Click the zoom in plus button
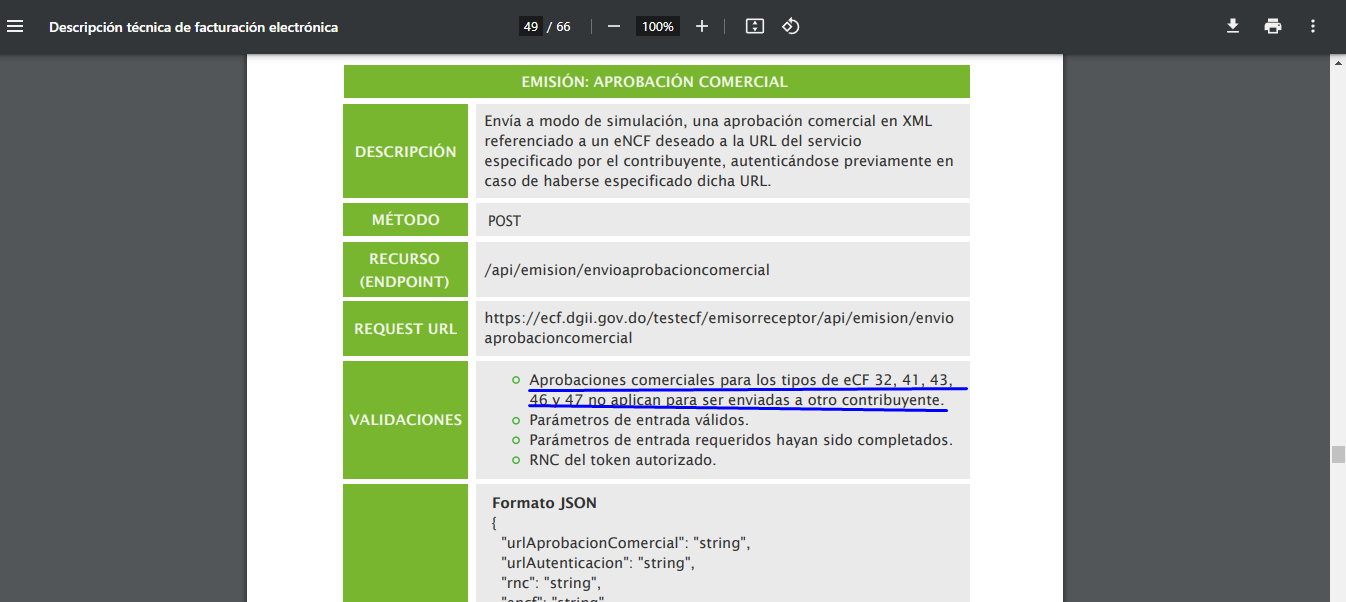 click(x=702, y=27)
